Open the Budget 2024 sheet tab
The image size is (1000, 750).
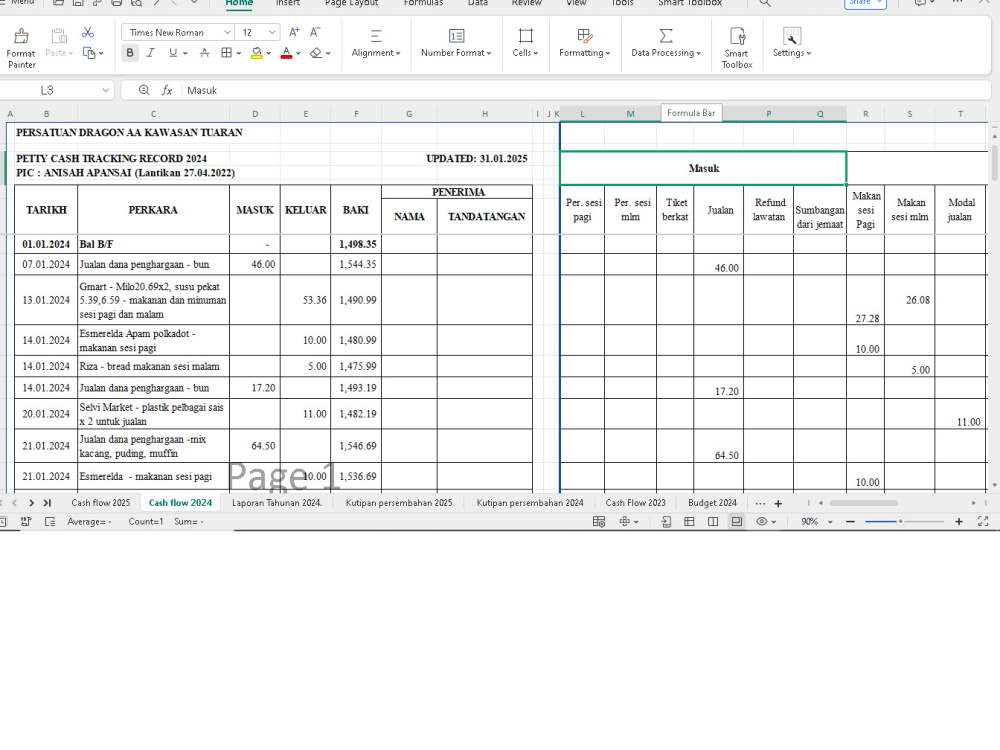point(712,503)
